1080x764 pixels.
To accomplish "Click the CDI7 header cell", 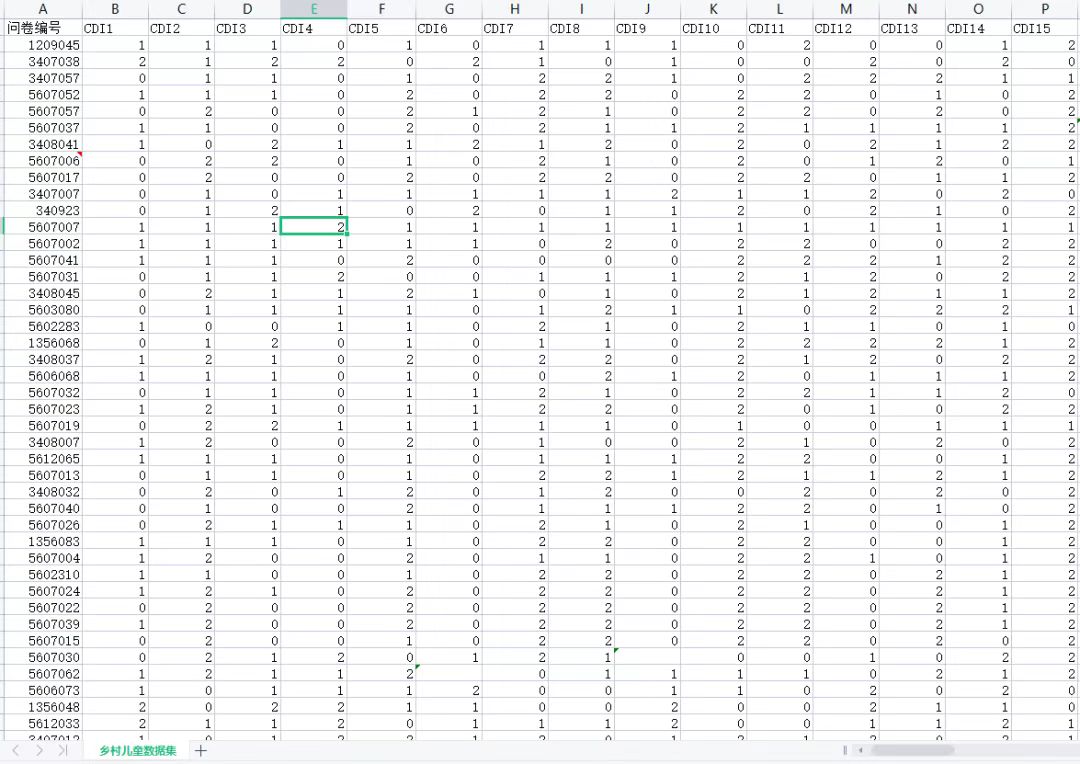I will tap(515, 28).
